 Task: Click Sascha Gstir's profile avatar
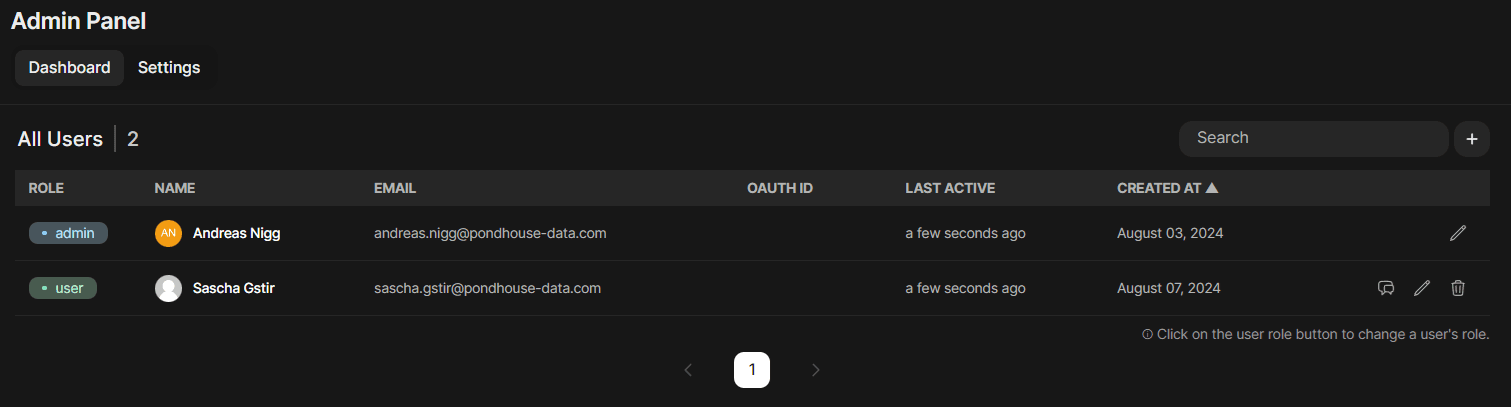(168, 288)
